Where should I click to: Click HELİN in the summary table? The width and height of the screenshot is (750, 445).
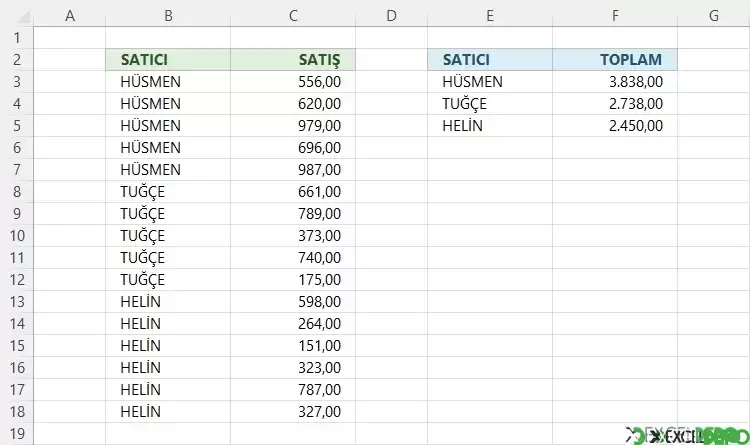click(490, 126)
